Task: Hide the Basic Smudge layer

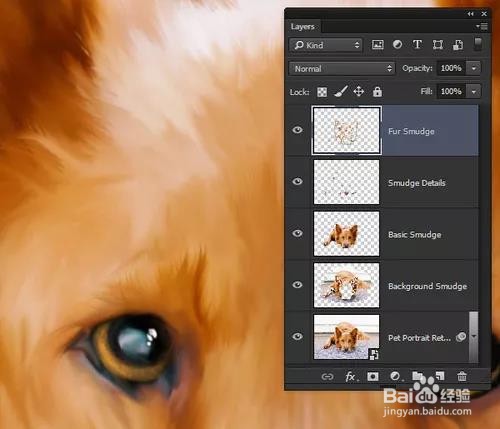Action: (297, 233)
